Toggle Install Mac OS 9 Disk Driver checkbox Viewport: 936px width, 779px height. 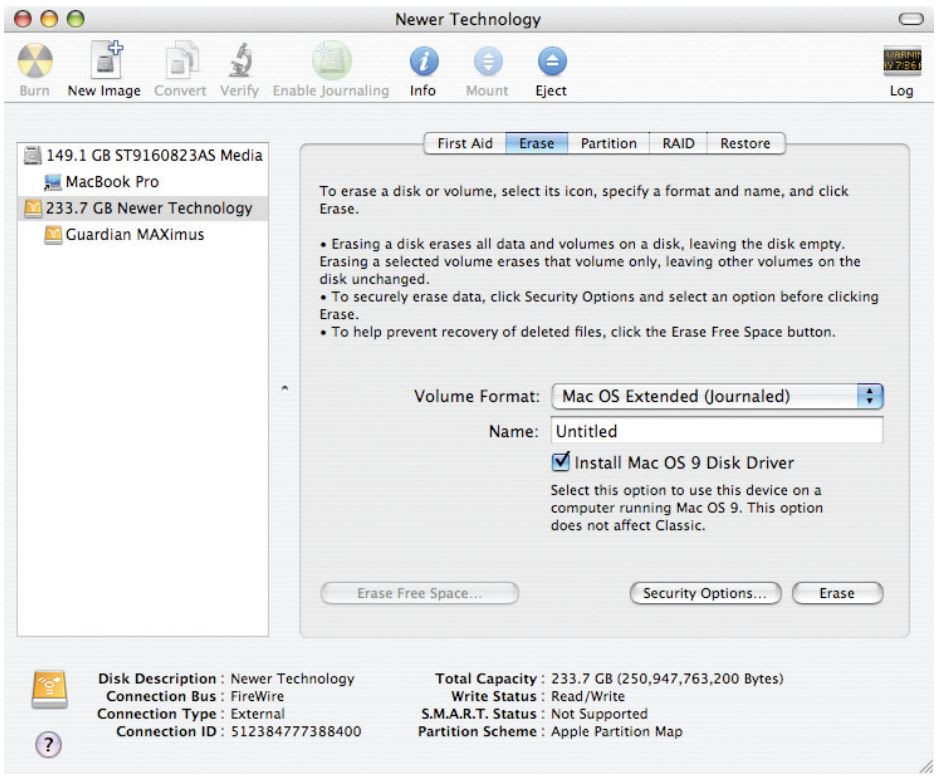tap(560, 462)
